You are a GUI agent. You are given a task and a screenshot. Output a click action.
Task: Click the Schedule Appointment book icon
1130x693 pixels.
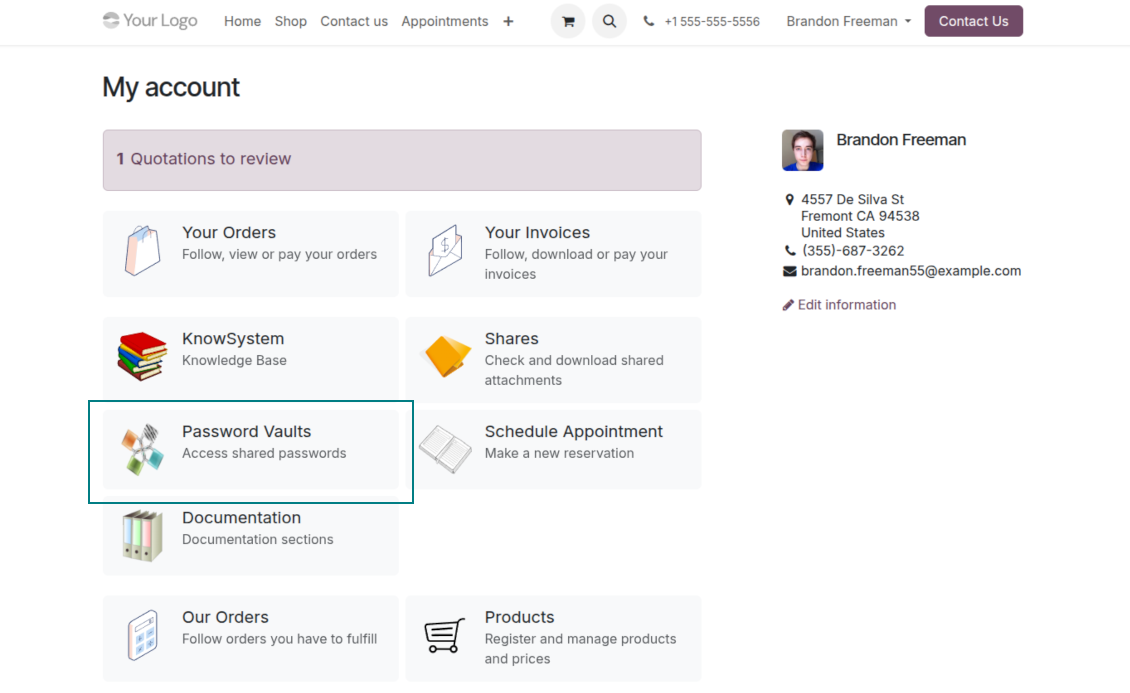tap(445, 449)
